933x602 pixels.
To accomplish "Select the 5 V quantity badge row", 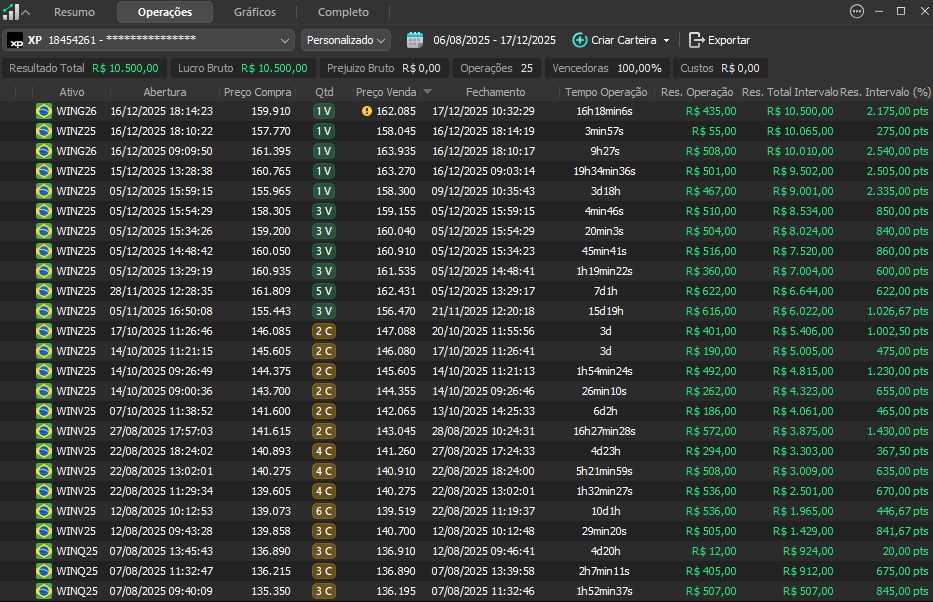I will (324, 291).
